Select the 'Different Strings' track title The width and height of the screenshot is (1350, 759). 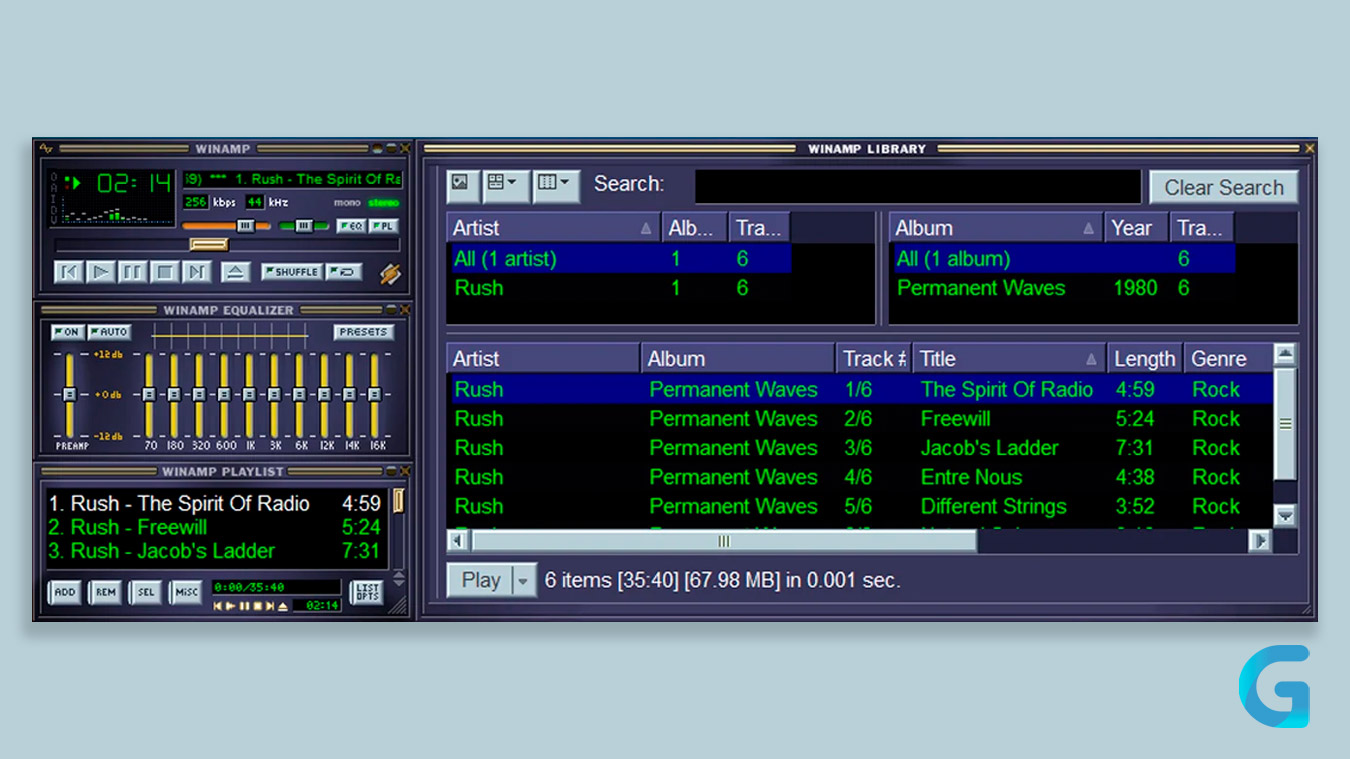point(993,506)
